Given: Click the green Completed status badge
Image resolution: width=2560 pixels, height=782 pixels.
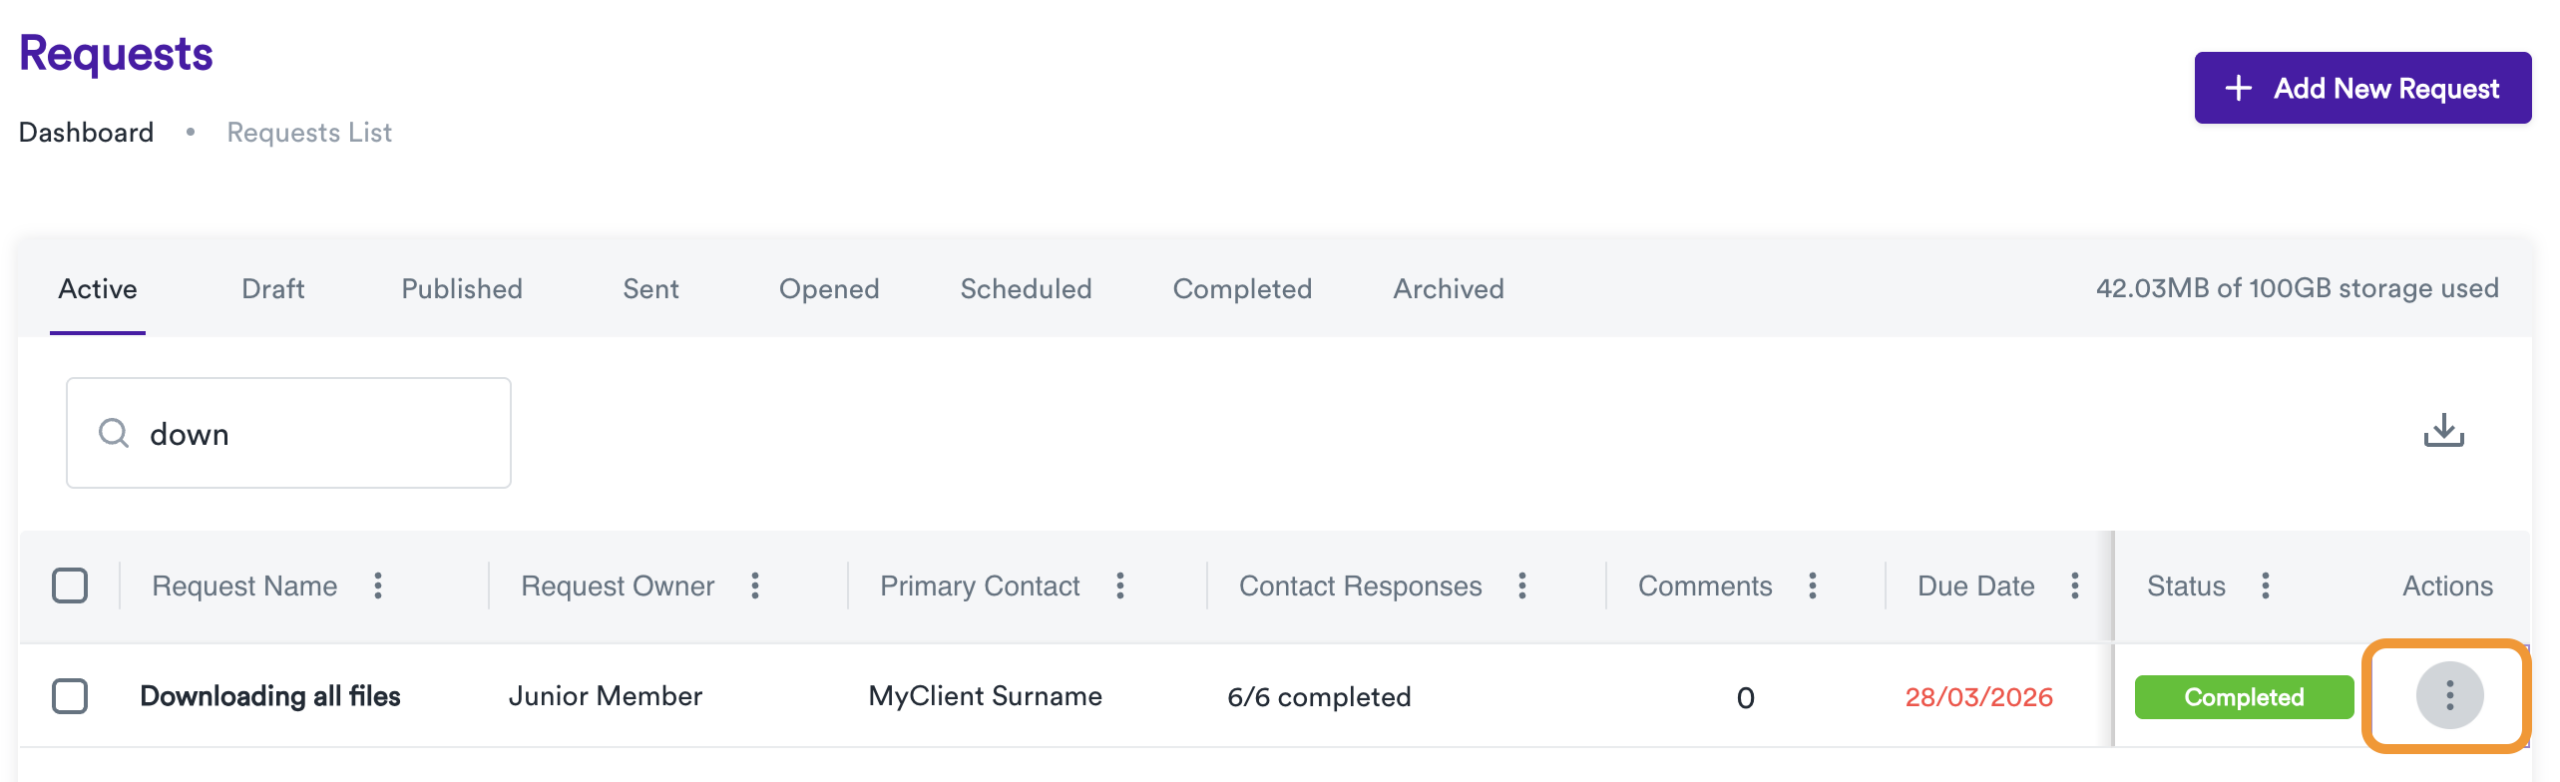Looking at the screenshot, I should tap(2243, 696).
